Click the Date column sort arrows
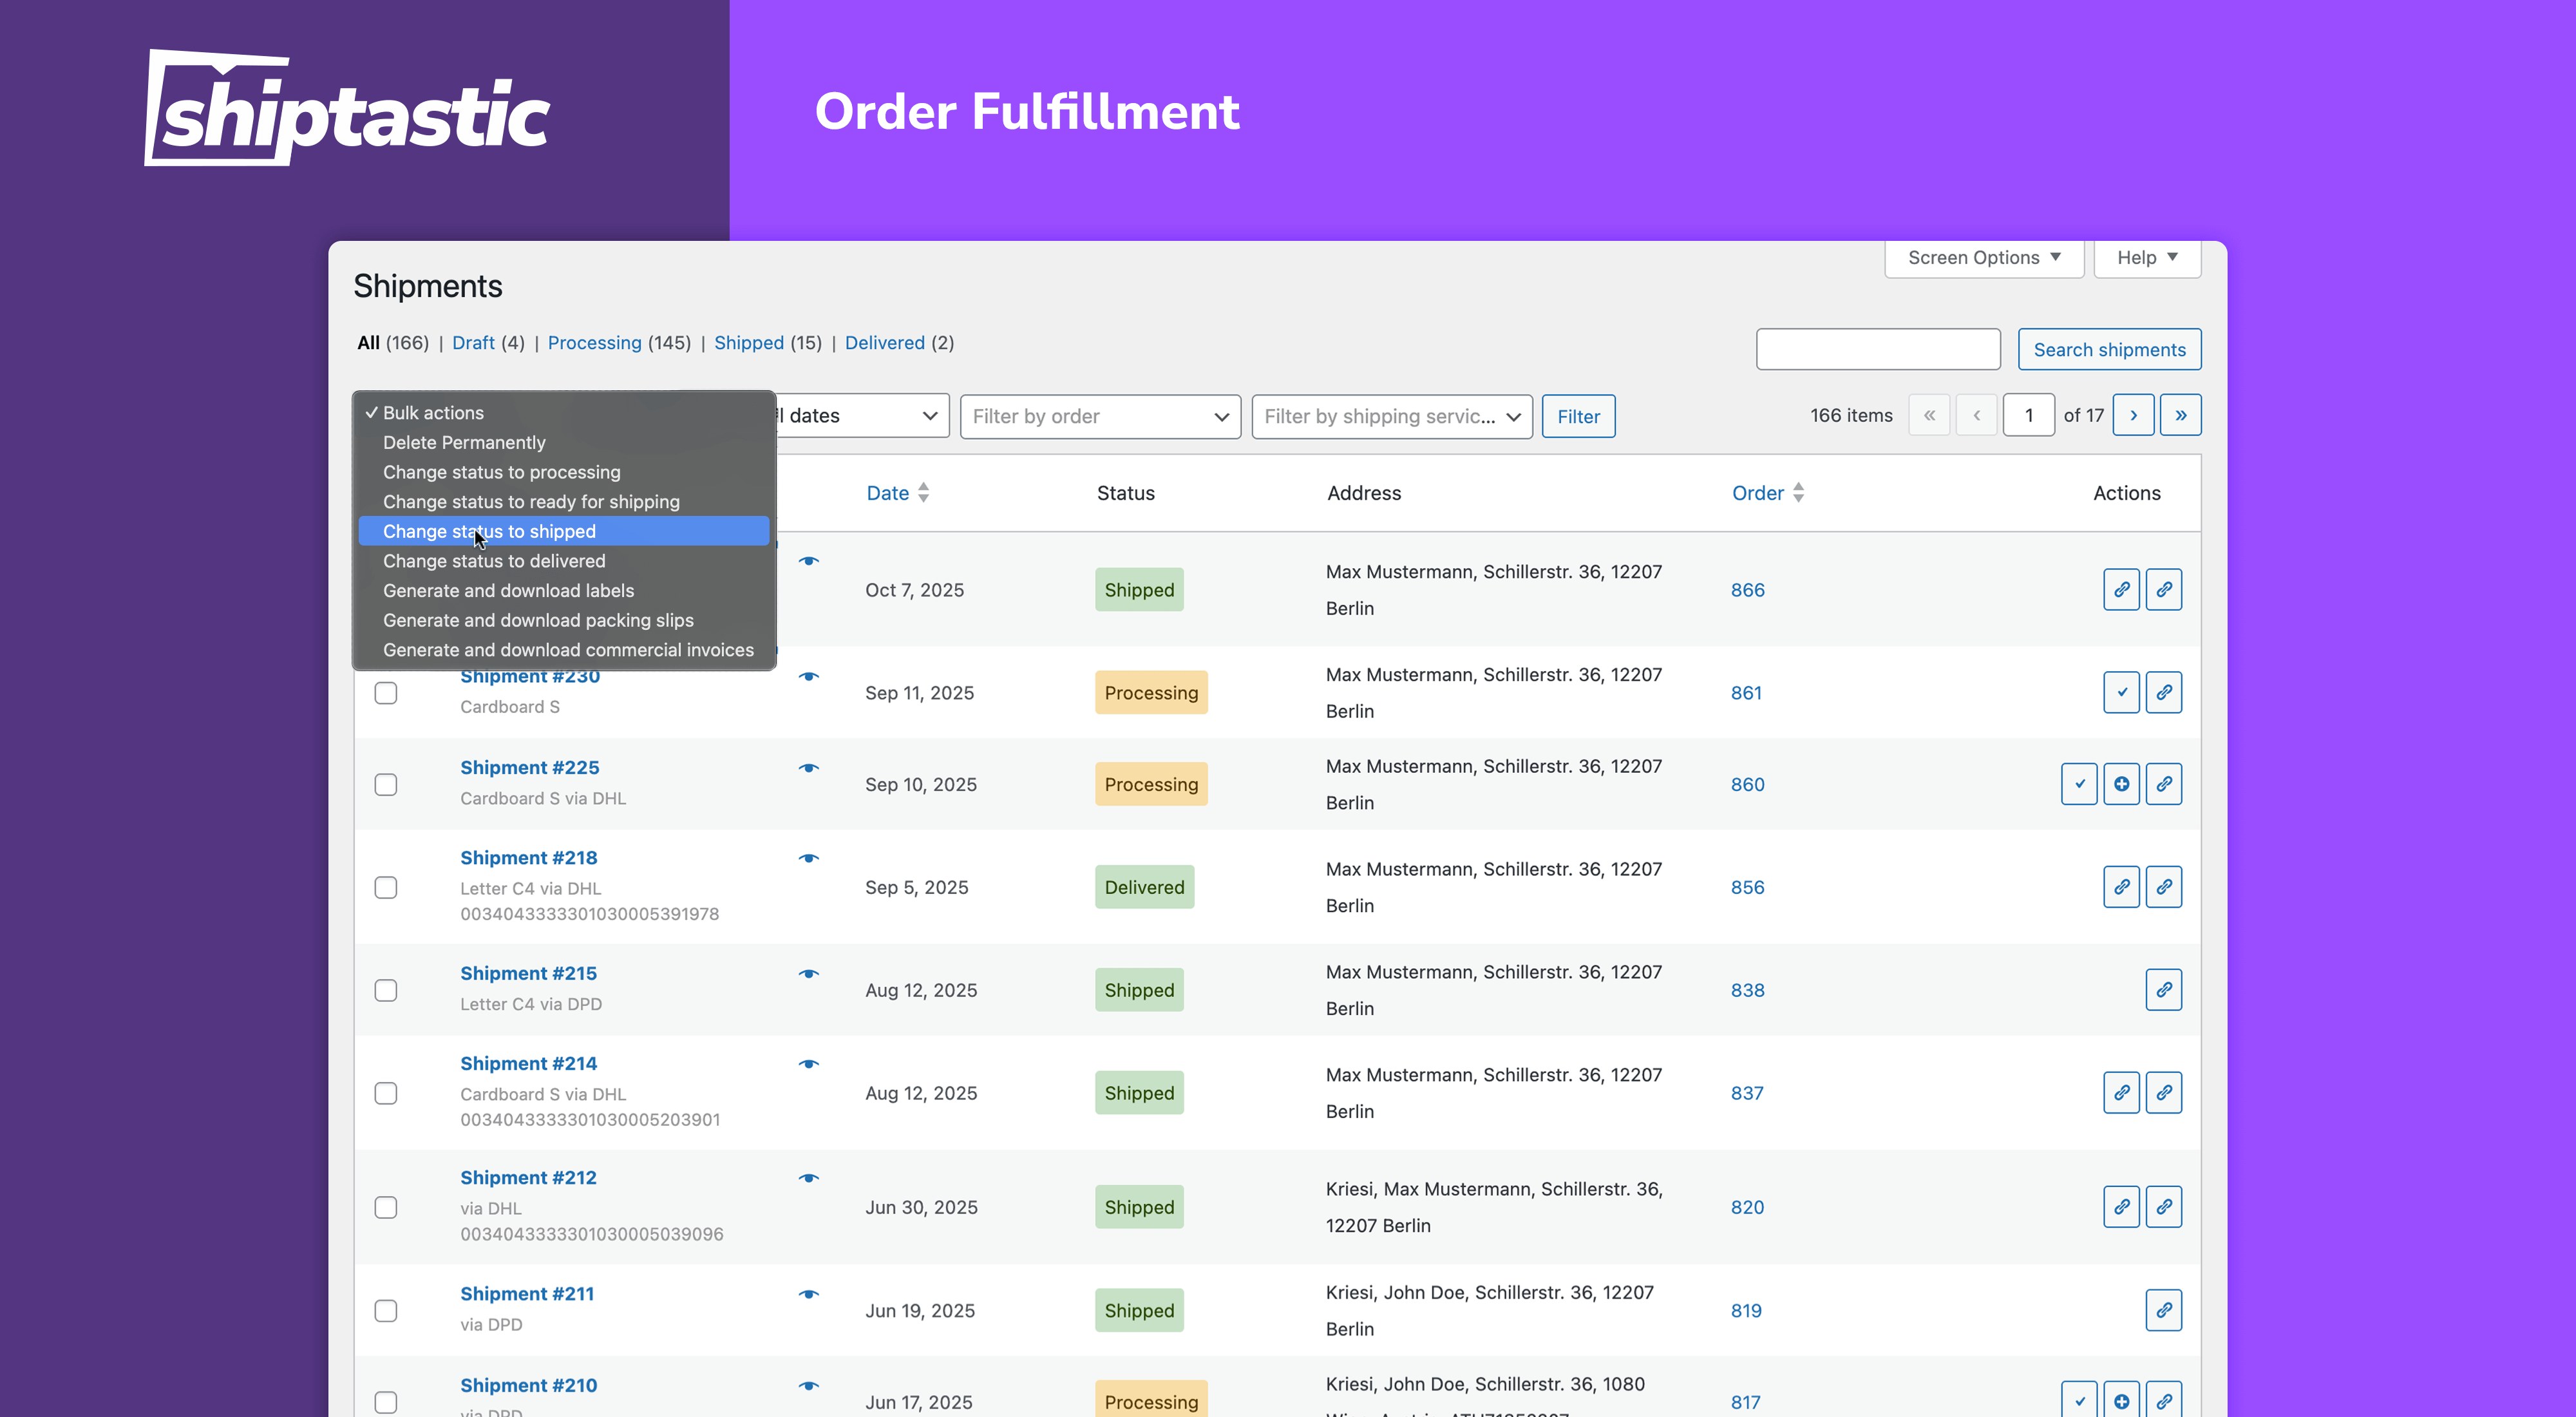The image size is (2576, 1417). (x=923, y=492)
